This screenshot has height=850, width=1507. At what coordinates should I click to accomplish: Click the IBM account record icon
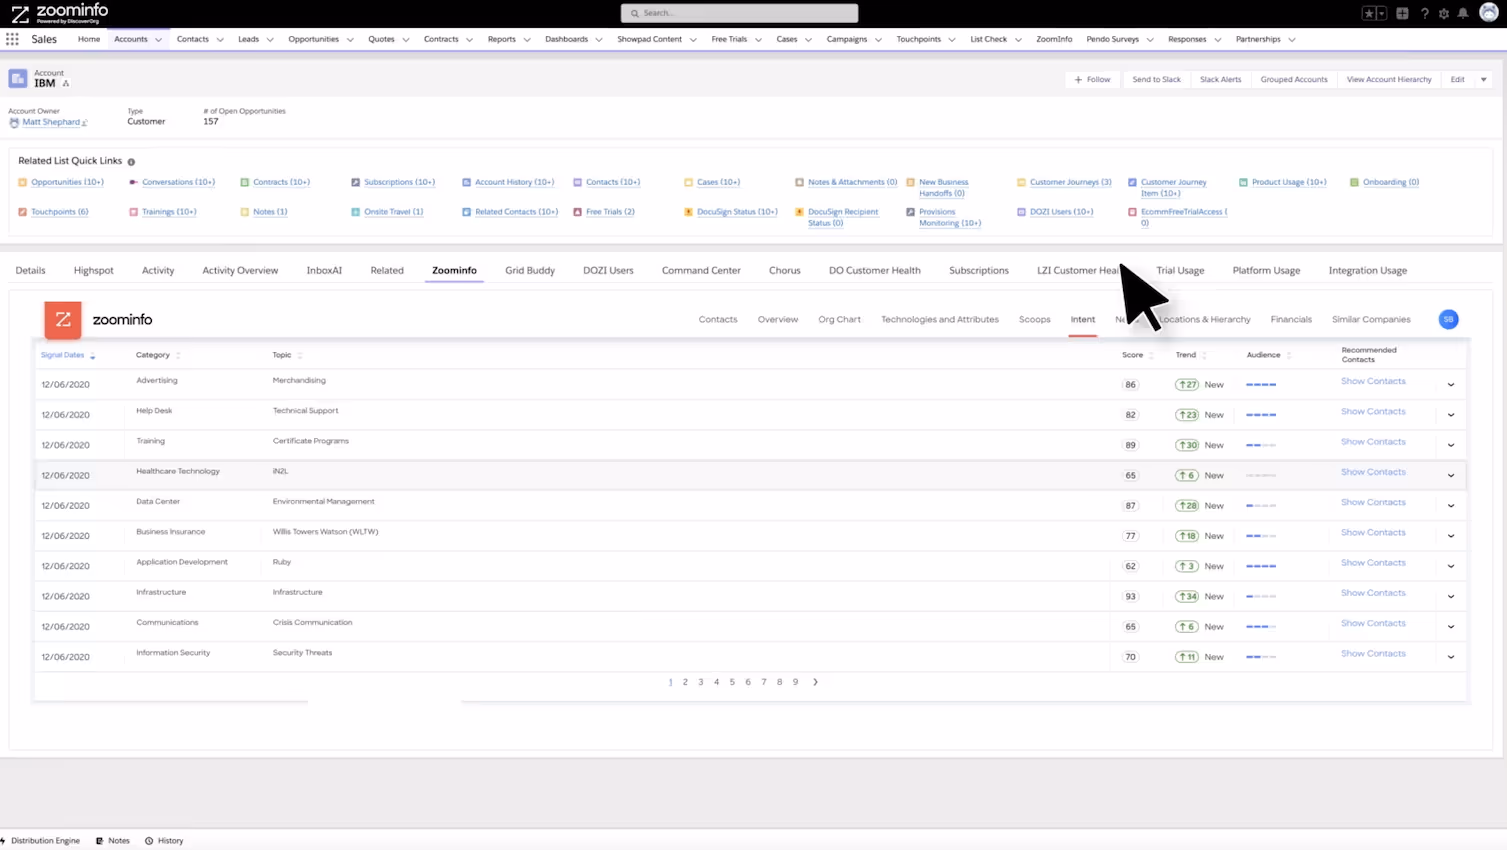click(x=18, y=78)
